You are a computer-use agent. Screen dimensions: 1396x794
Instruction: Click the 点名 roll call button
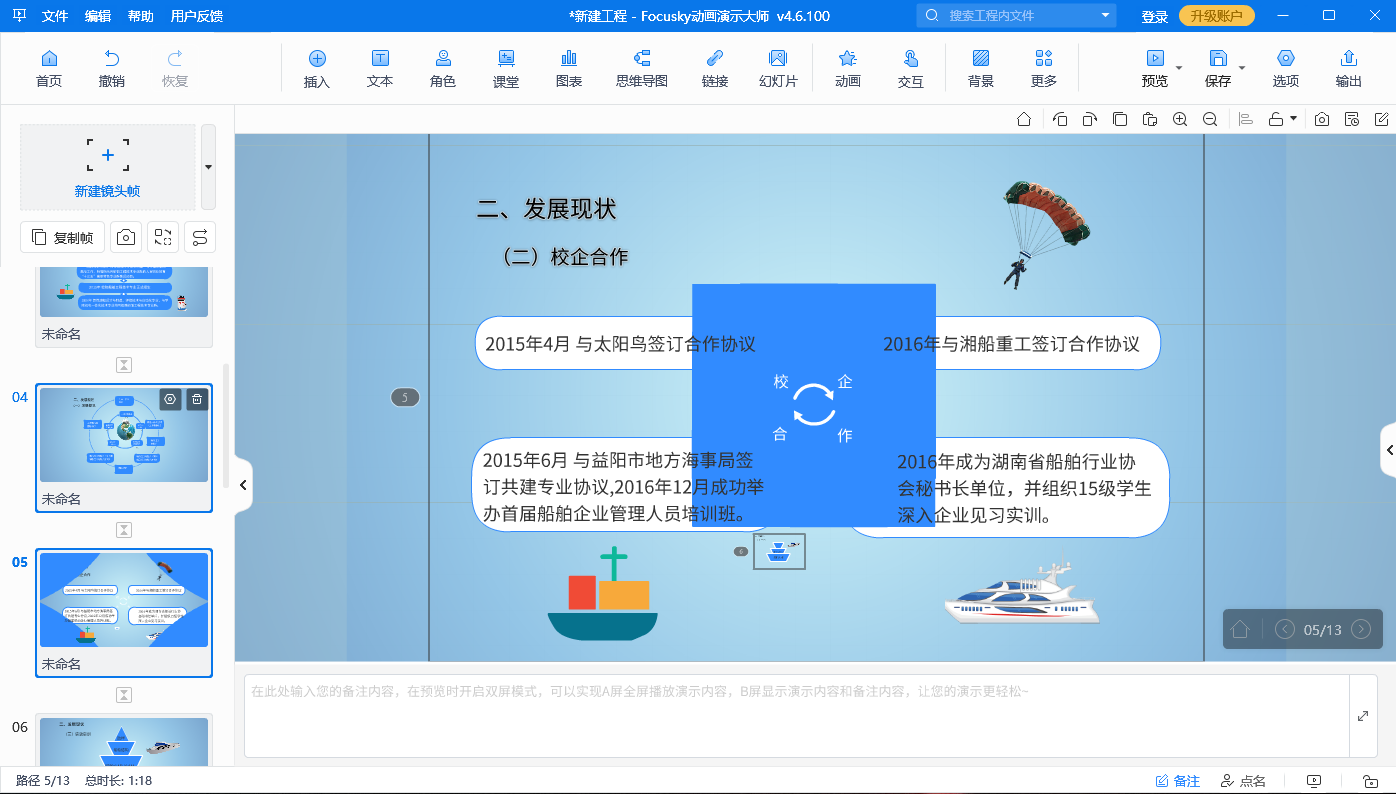(1243, 781)
